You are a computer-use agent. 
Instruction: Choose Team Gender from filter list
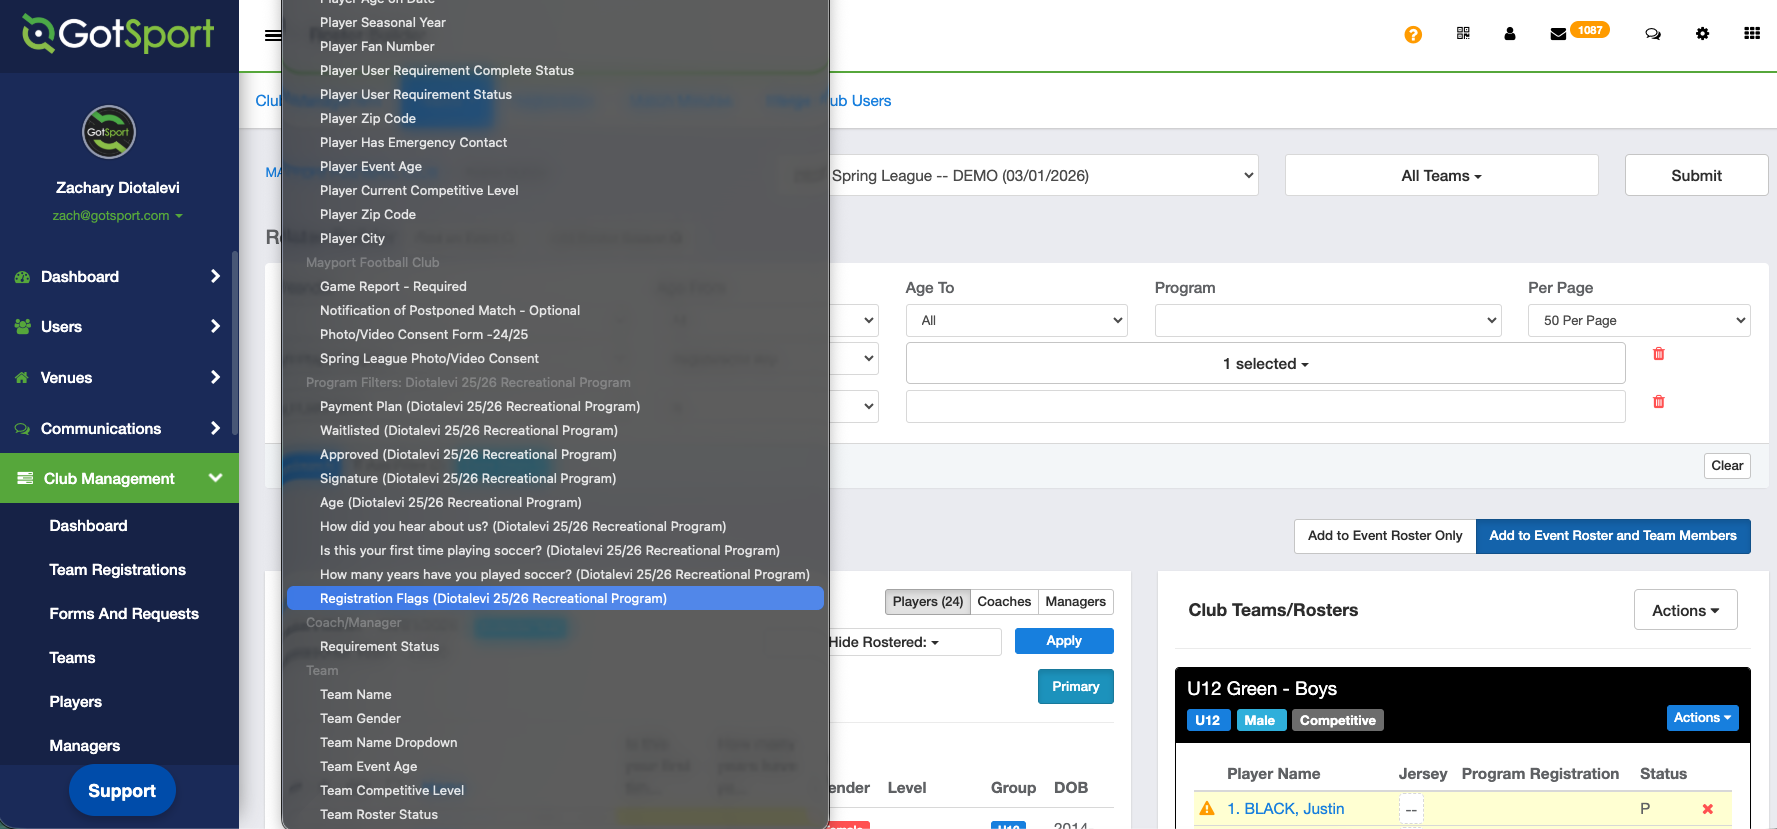pos(360,719)
